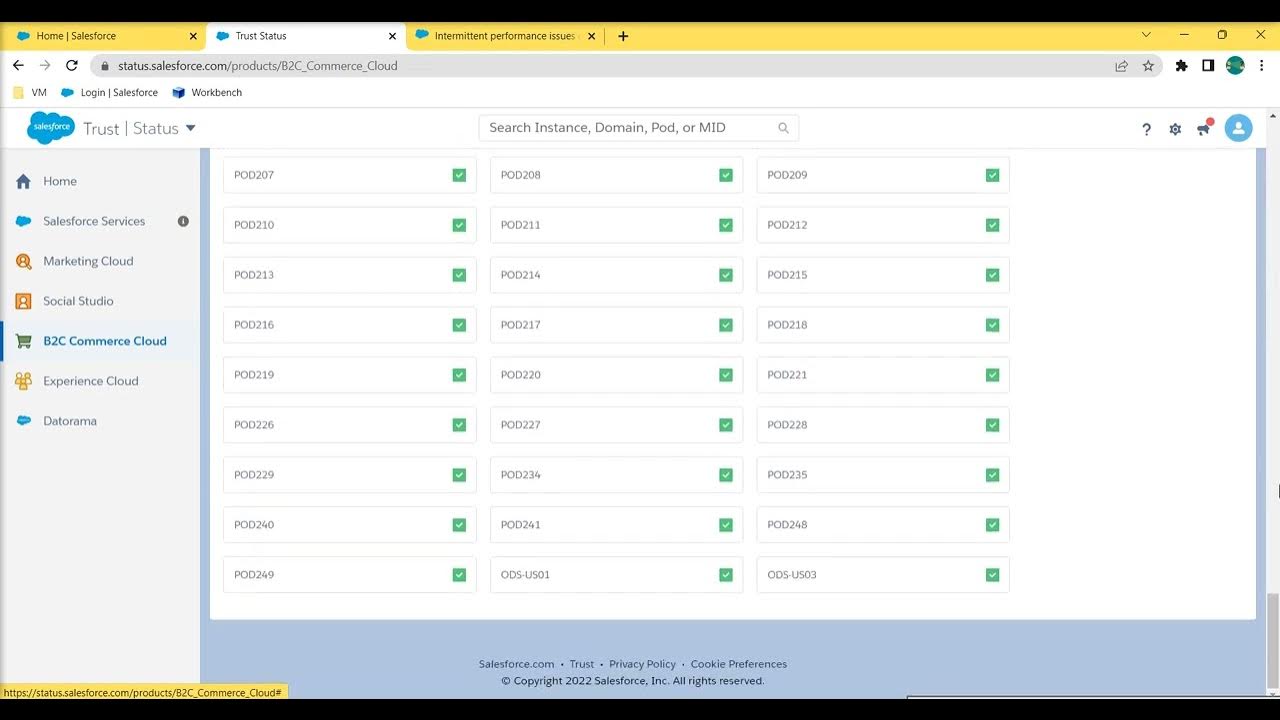1280x720 pixels.
Task: Reload the page with the refresh icon
Action: 71,65
